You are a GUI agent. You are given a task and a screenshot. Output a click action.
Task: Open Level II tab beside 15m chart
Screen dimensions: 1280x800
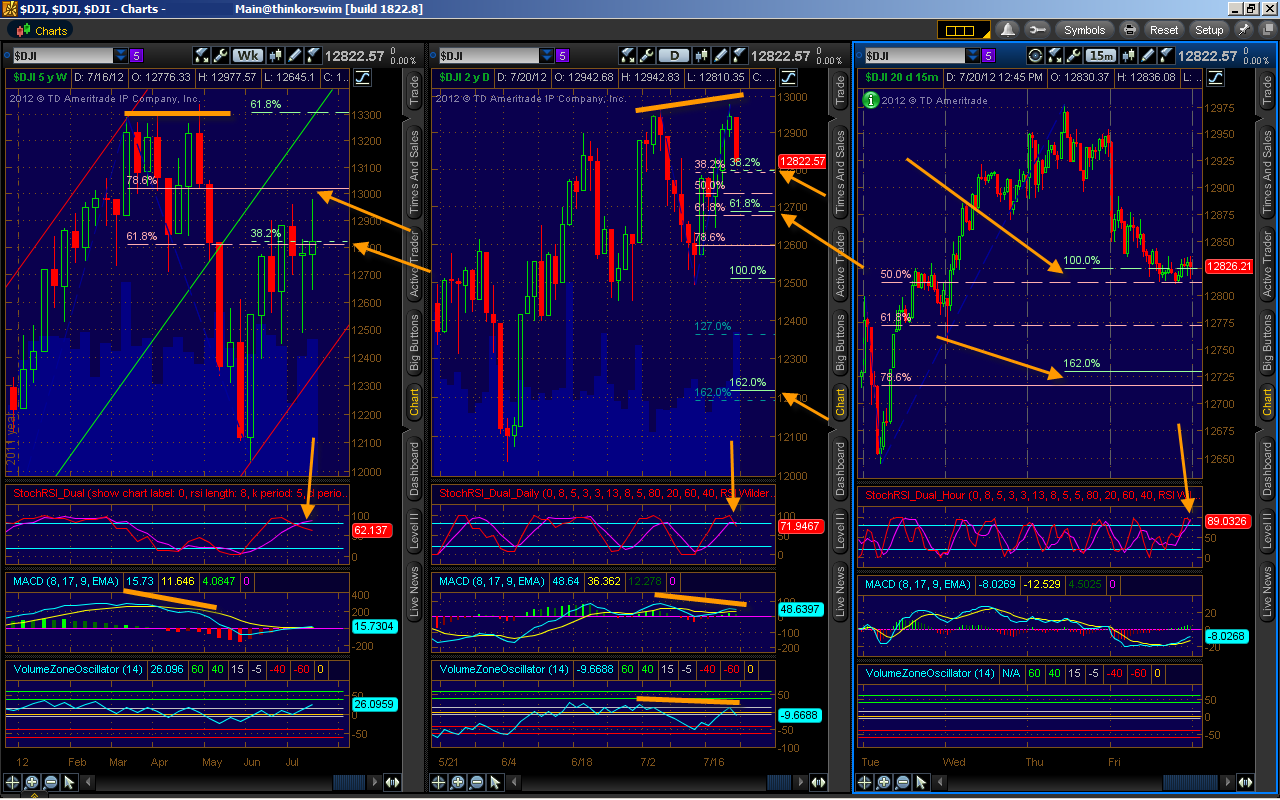(x=1268, y=530)
